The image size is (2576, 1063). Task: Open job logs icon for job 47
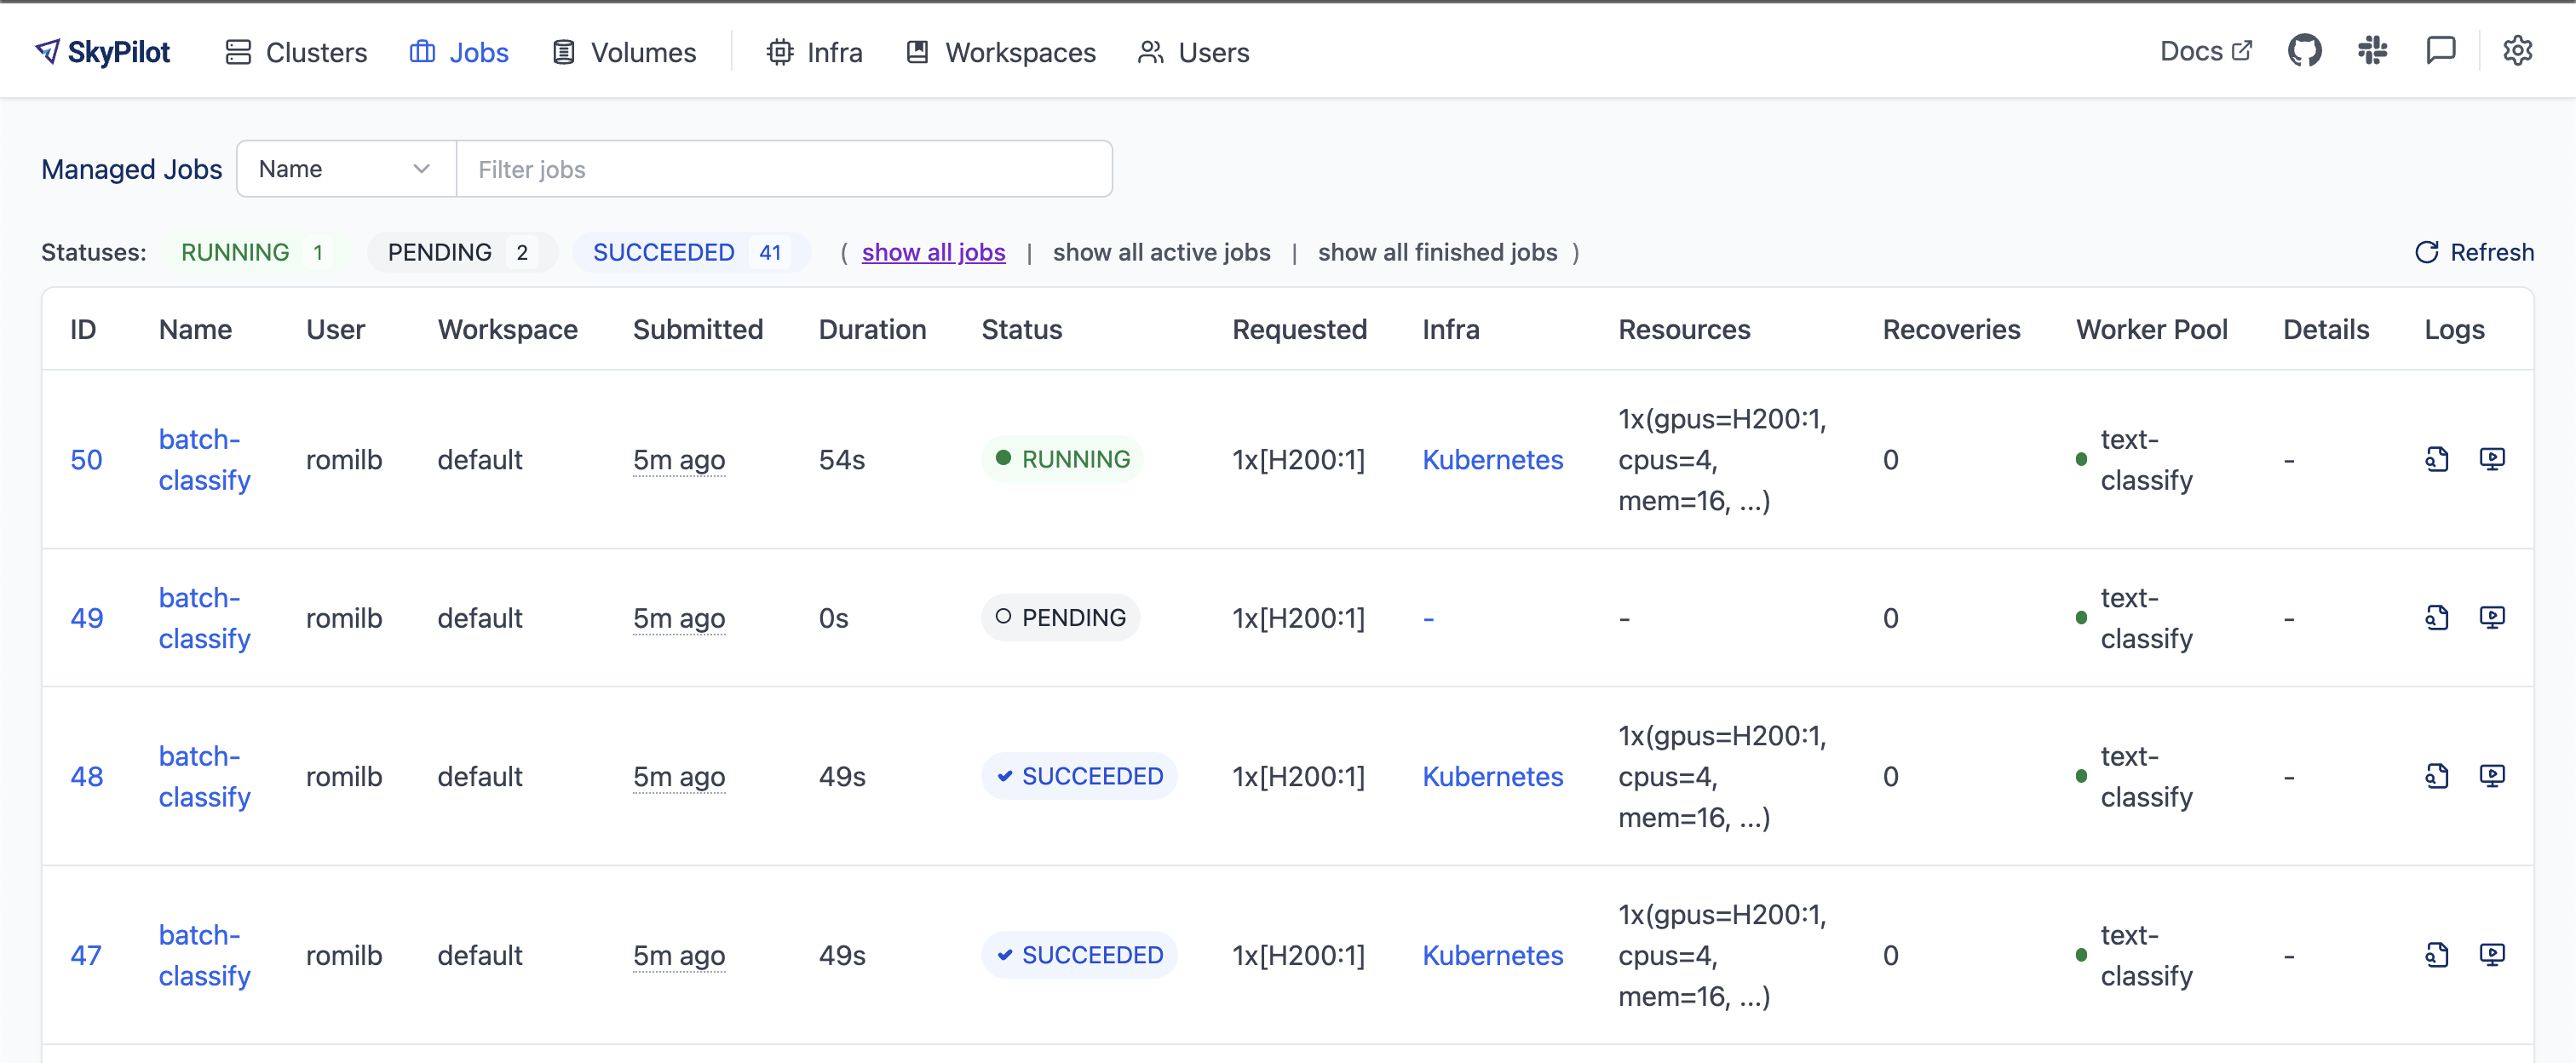pyautogui.click(x=2436, y=955)
